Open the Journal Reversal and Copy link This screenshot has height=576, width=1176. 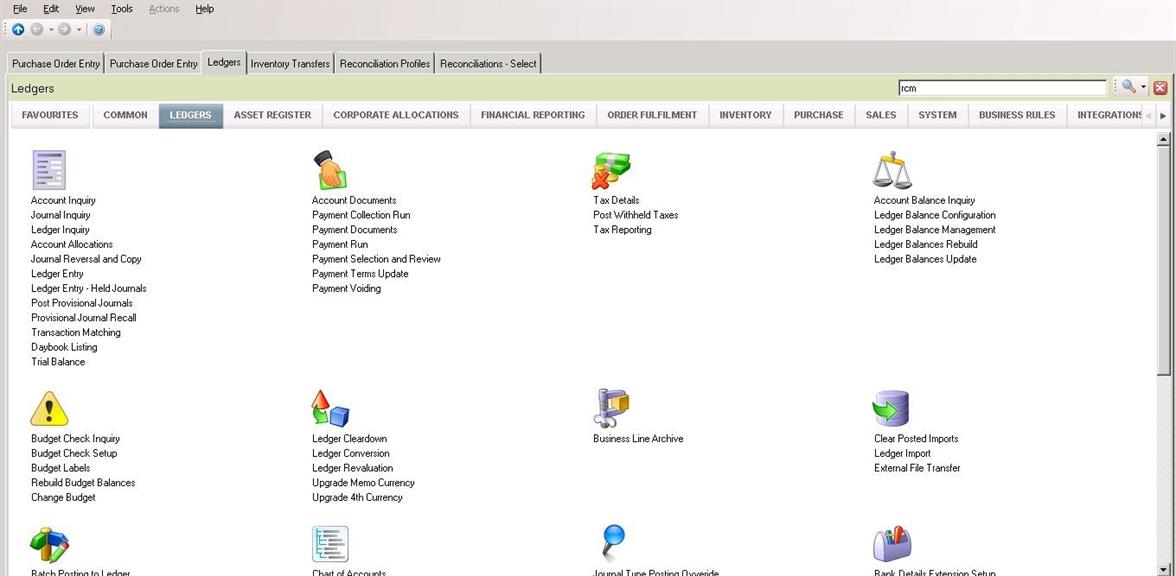(86, 259)
